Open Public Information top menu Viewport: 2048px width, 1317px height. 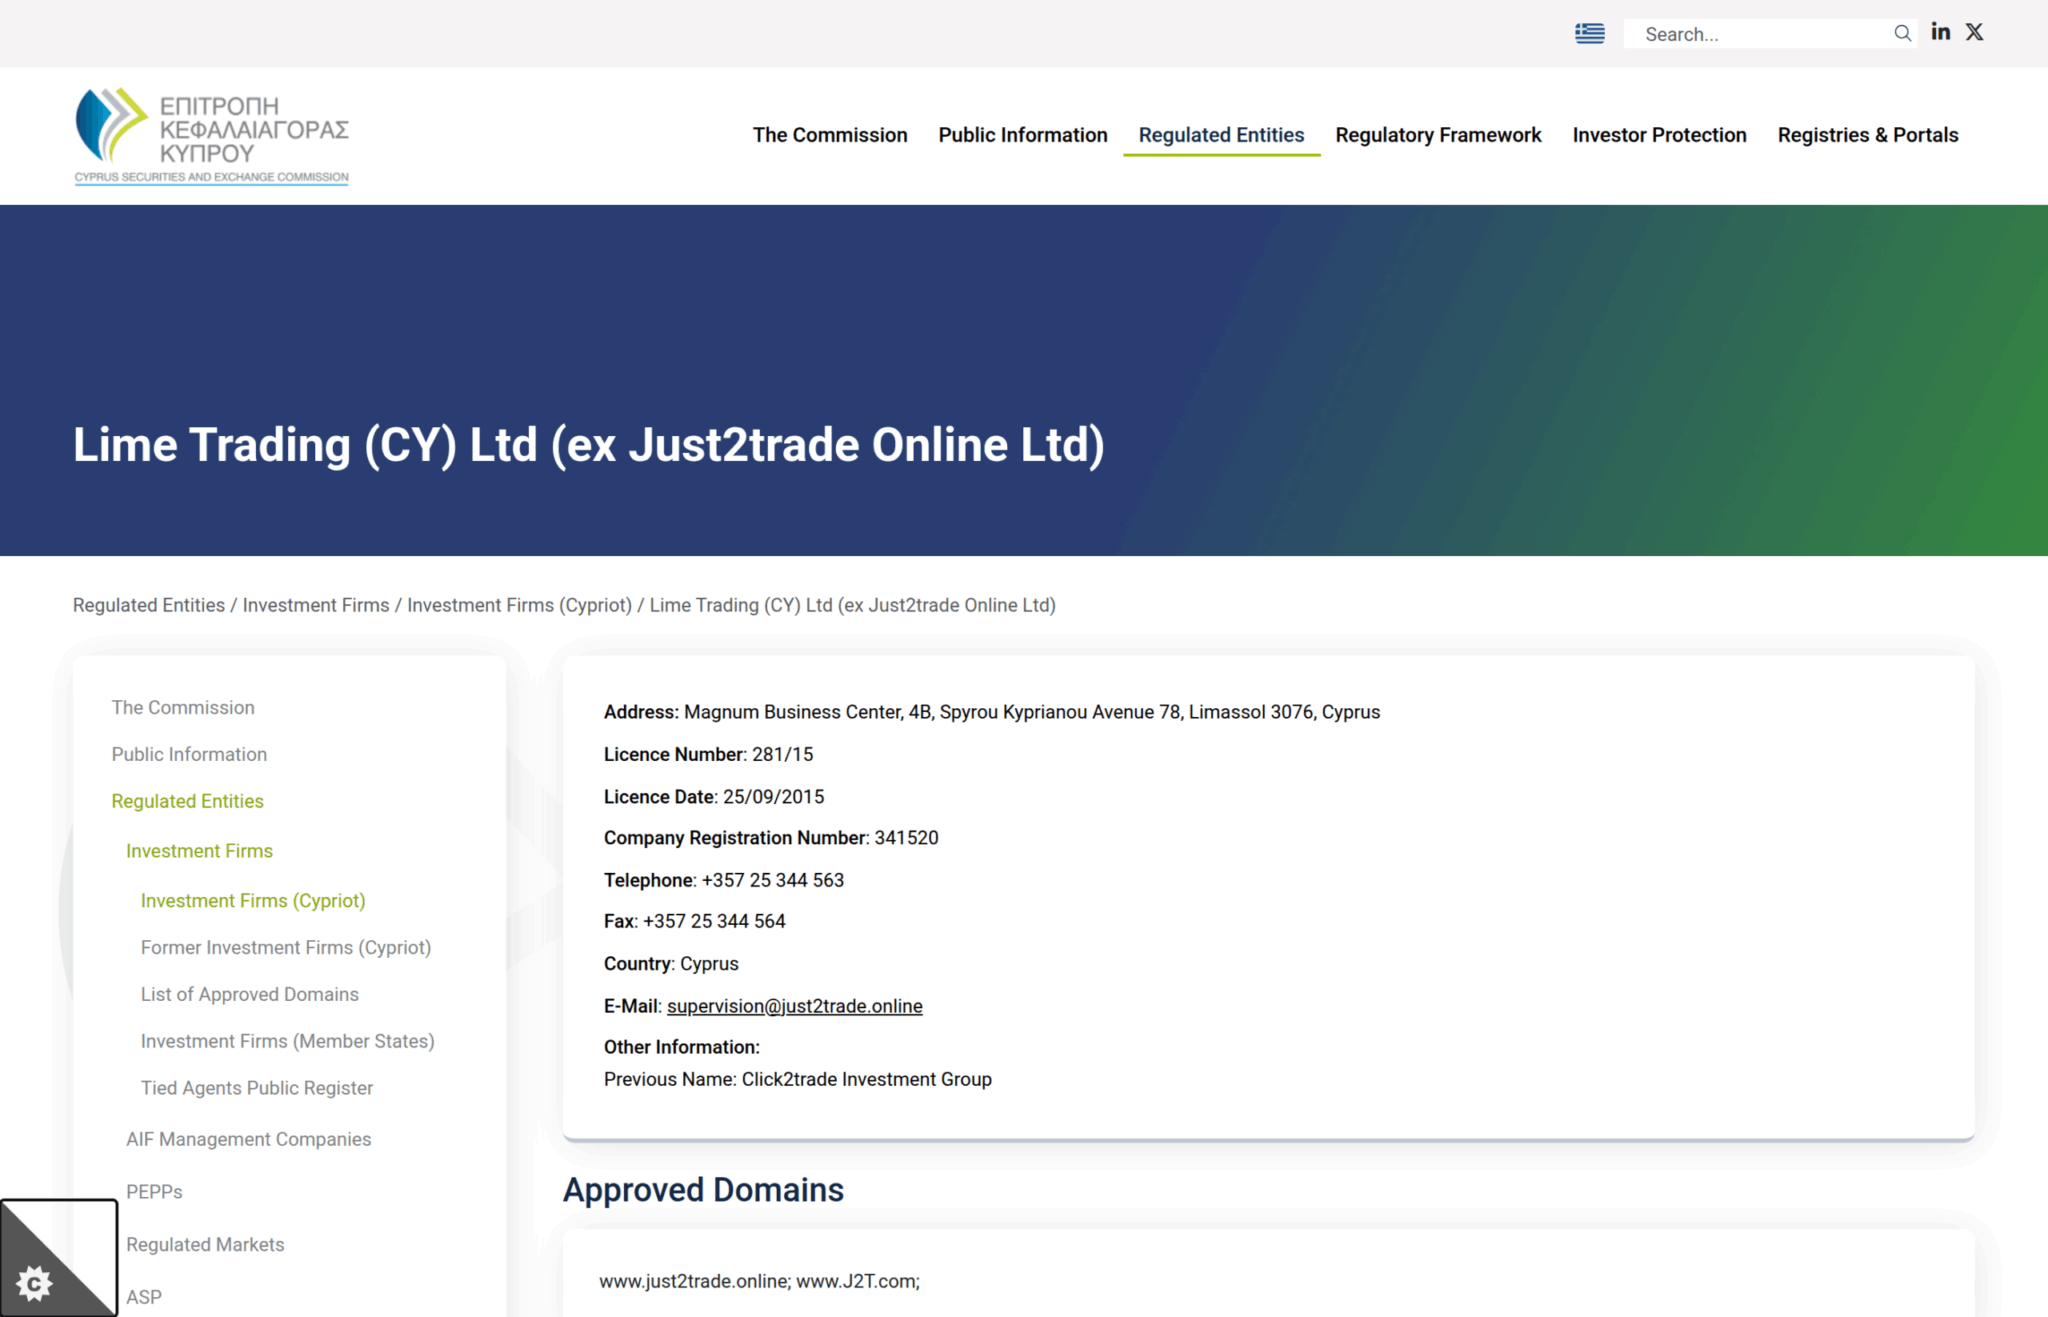[x=1022, y=135]
